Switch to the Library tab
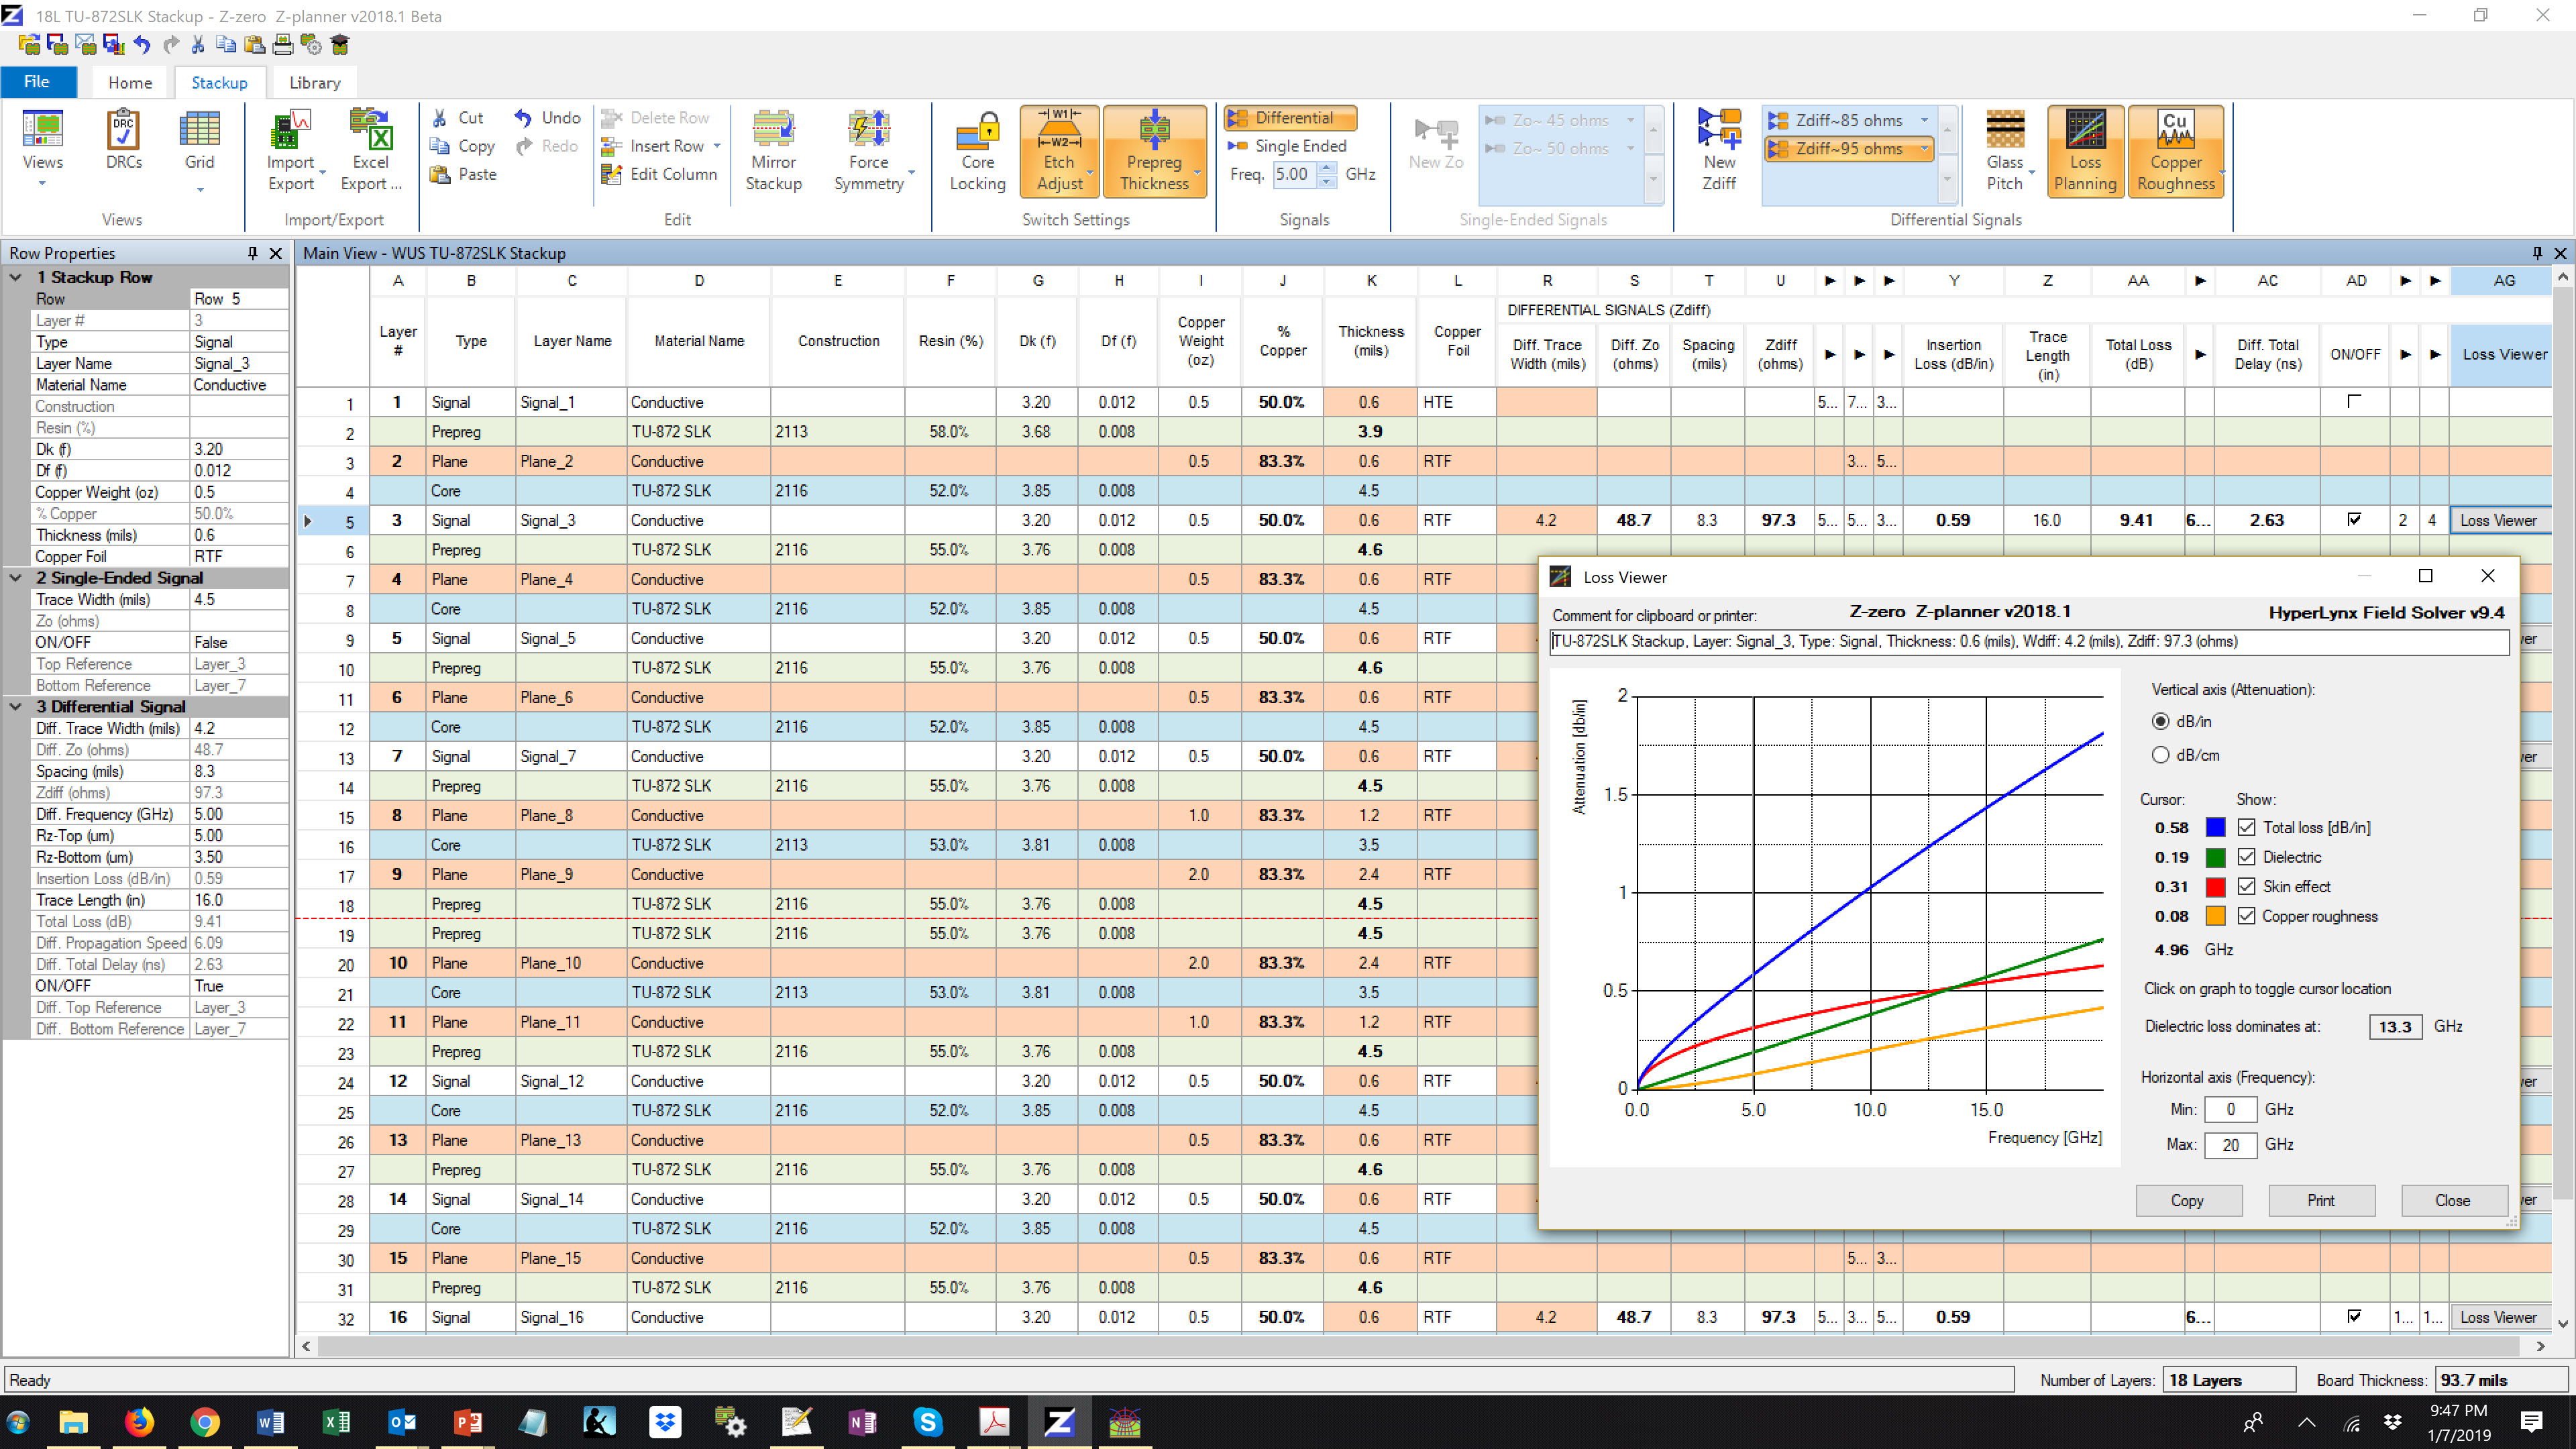 pyautogui.click(x=314, y=83)
